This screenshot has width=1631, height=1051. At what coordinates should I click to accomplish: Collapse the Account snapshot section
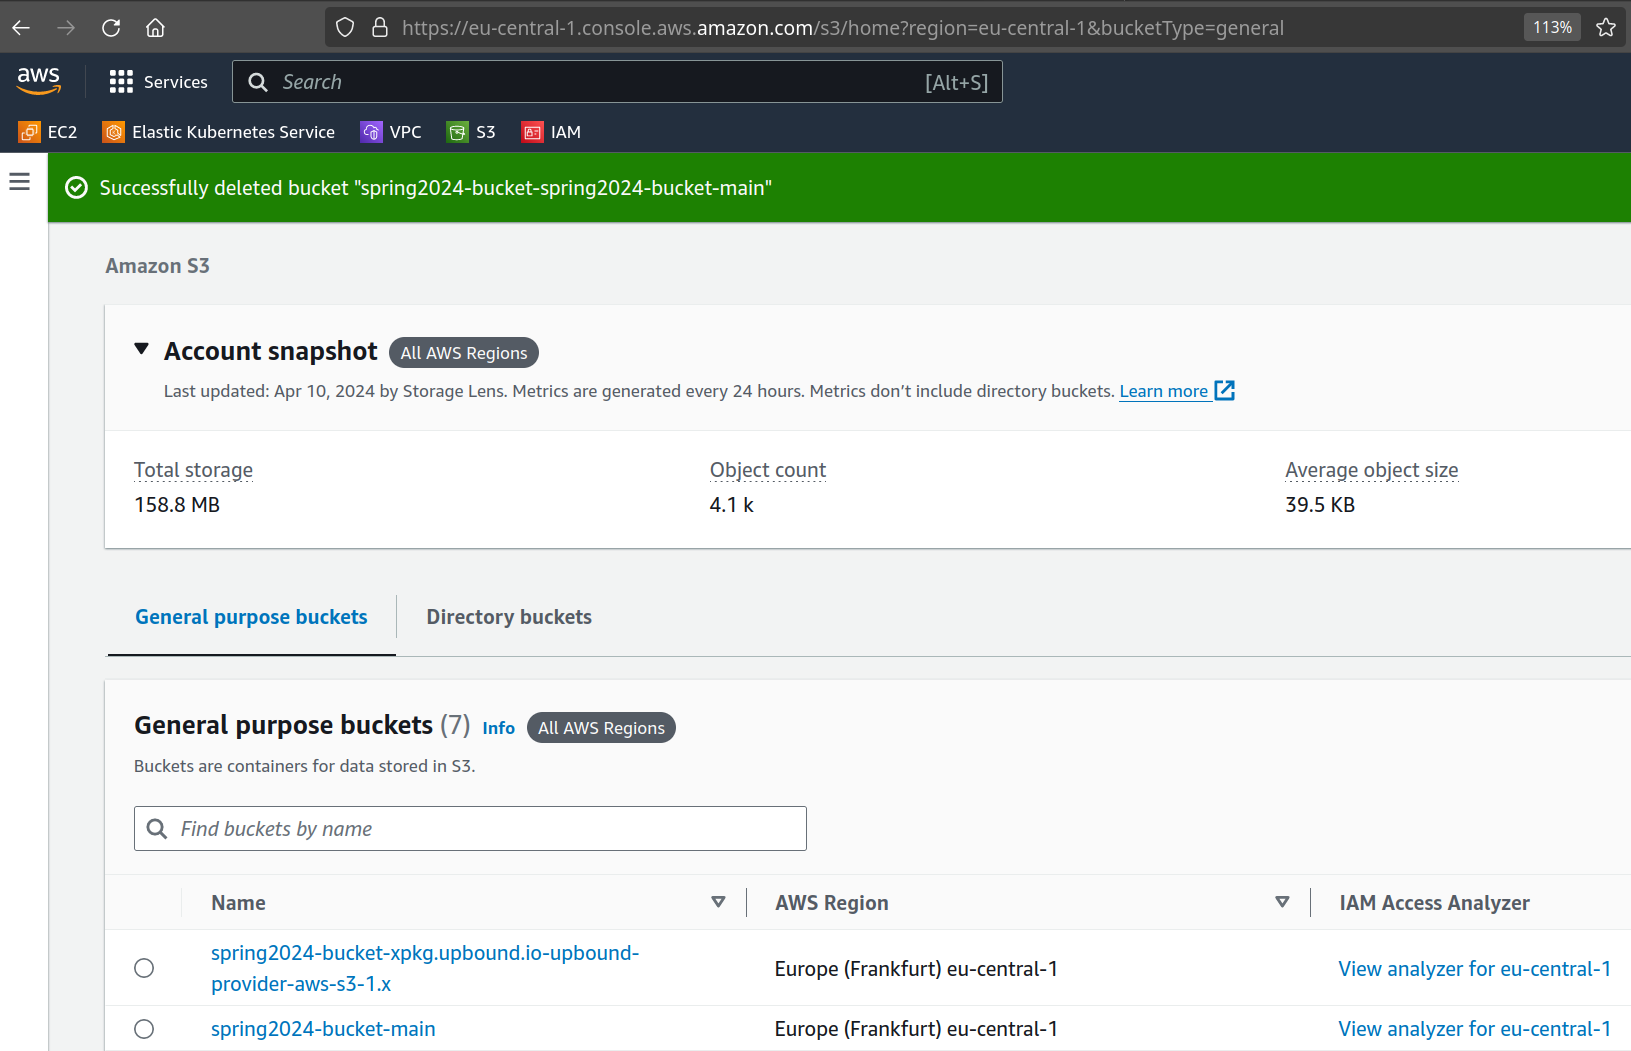coord(142,349)
